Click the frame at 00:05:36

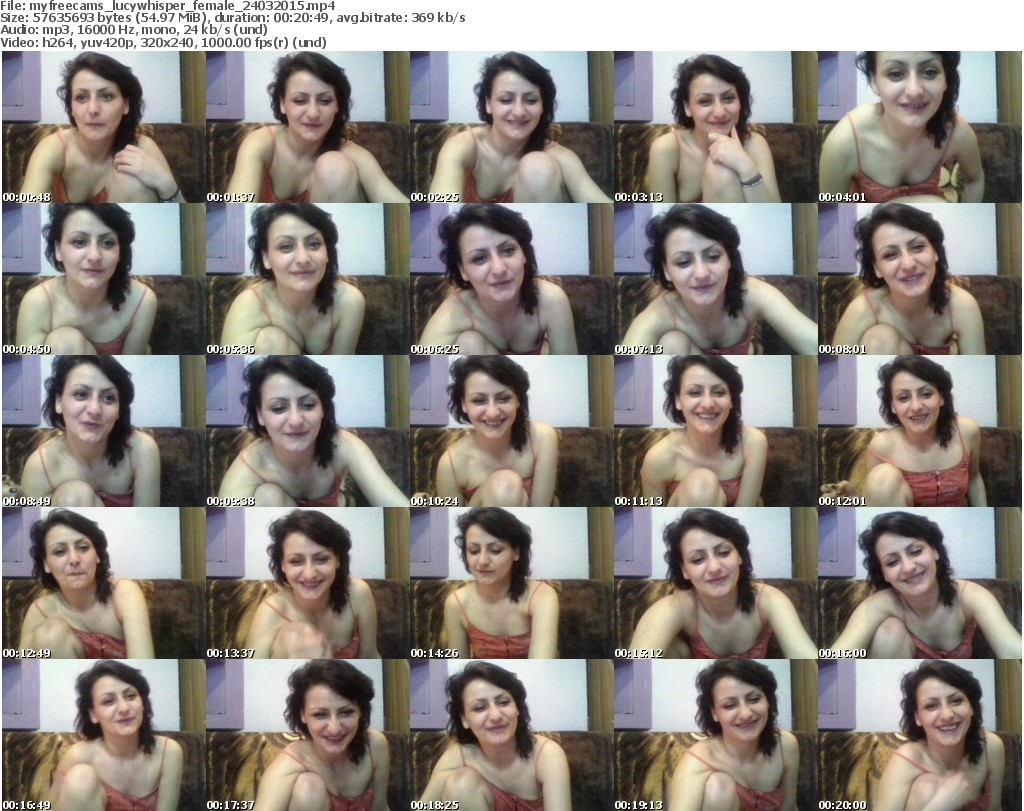pyautogui.click(x=308, y=279)
